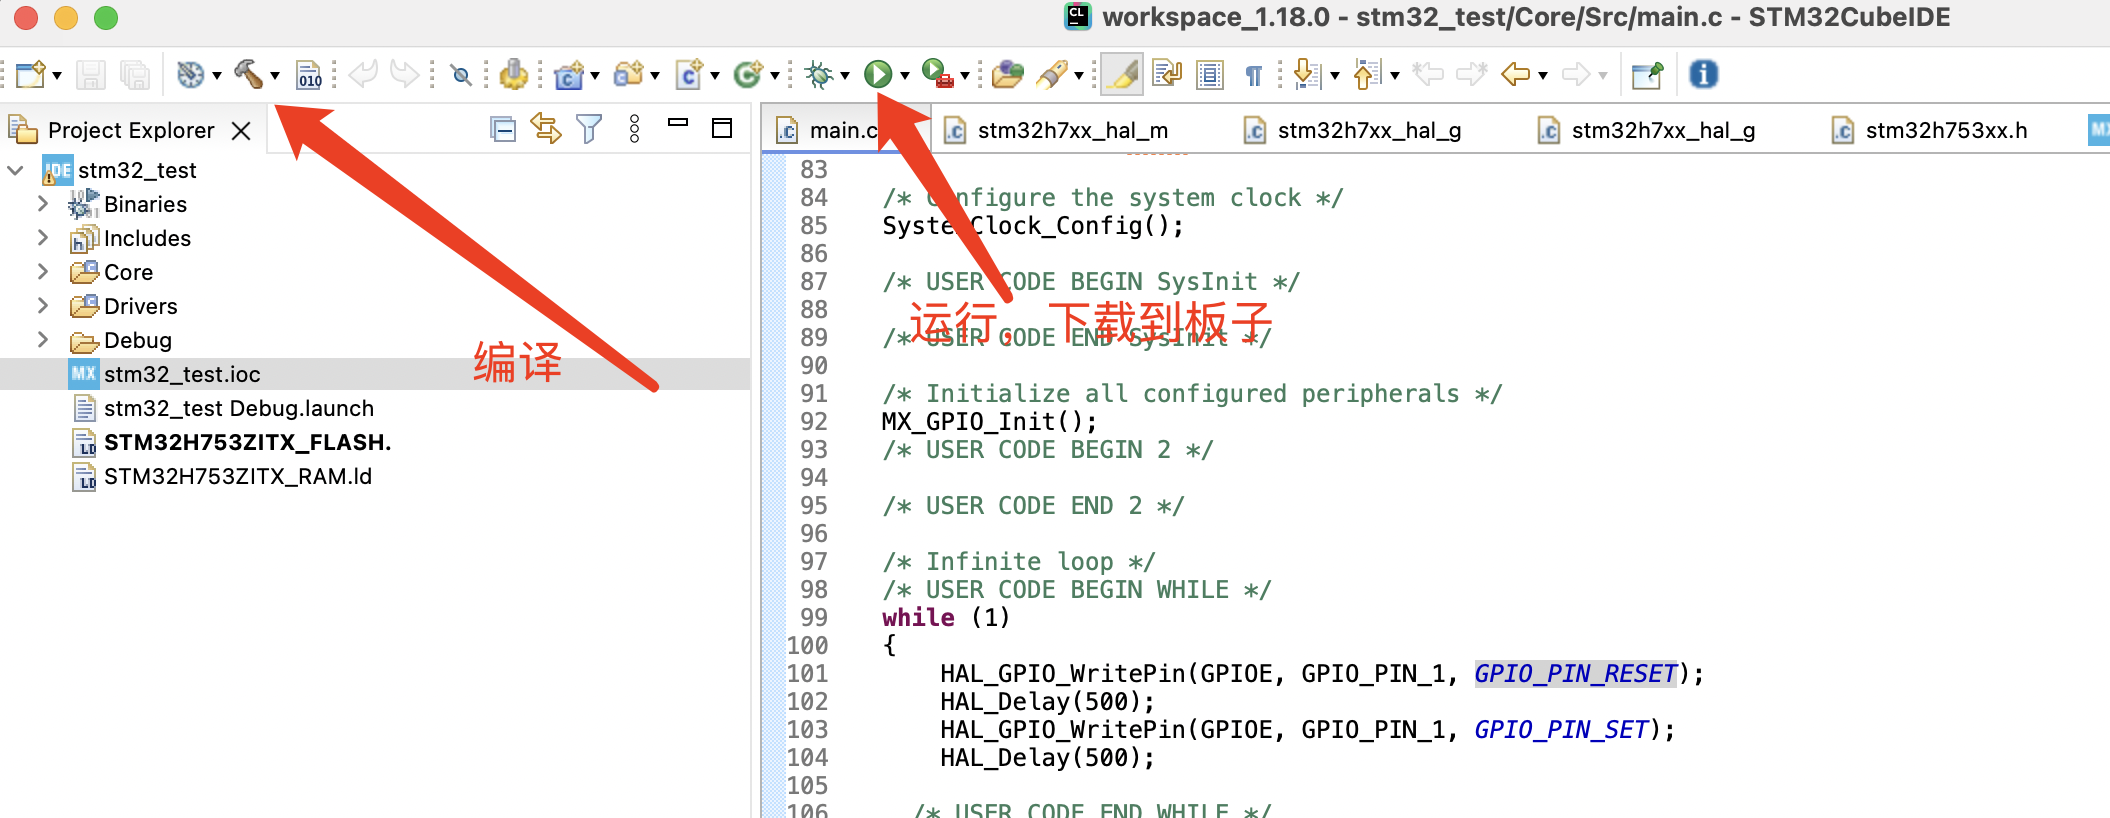Screen dimensions: 2110x818
Task: Click the Back navigation yellow arrow
Action: tap(1516, 74)
